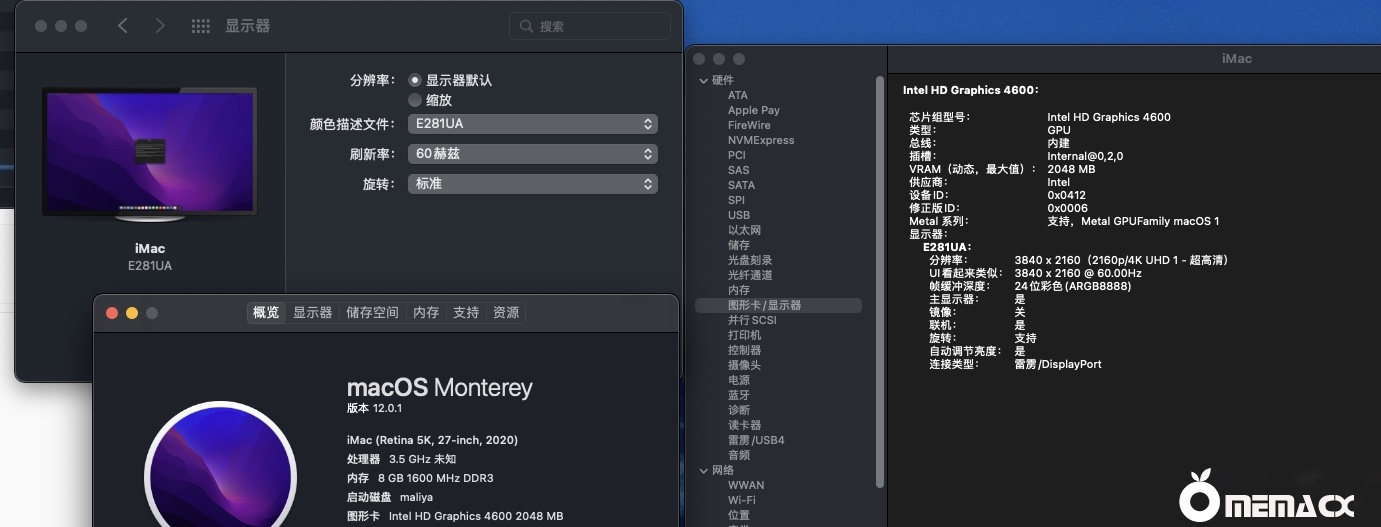The width and height of the screenshot is (1381, 527).
Task: Switch to the 储存空间 tab
Action: [372, 313]
